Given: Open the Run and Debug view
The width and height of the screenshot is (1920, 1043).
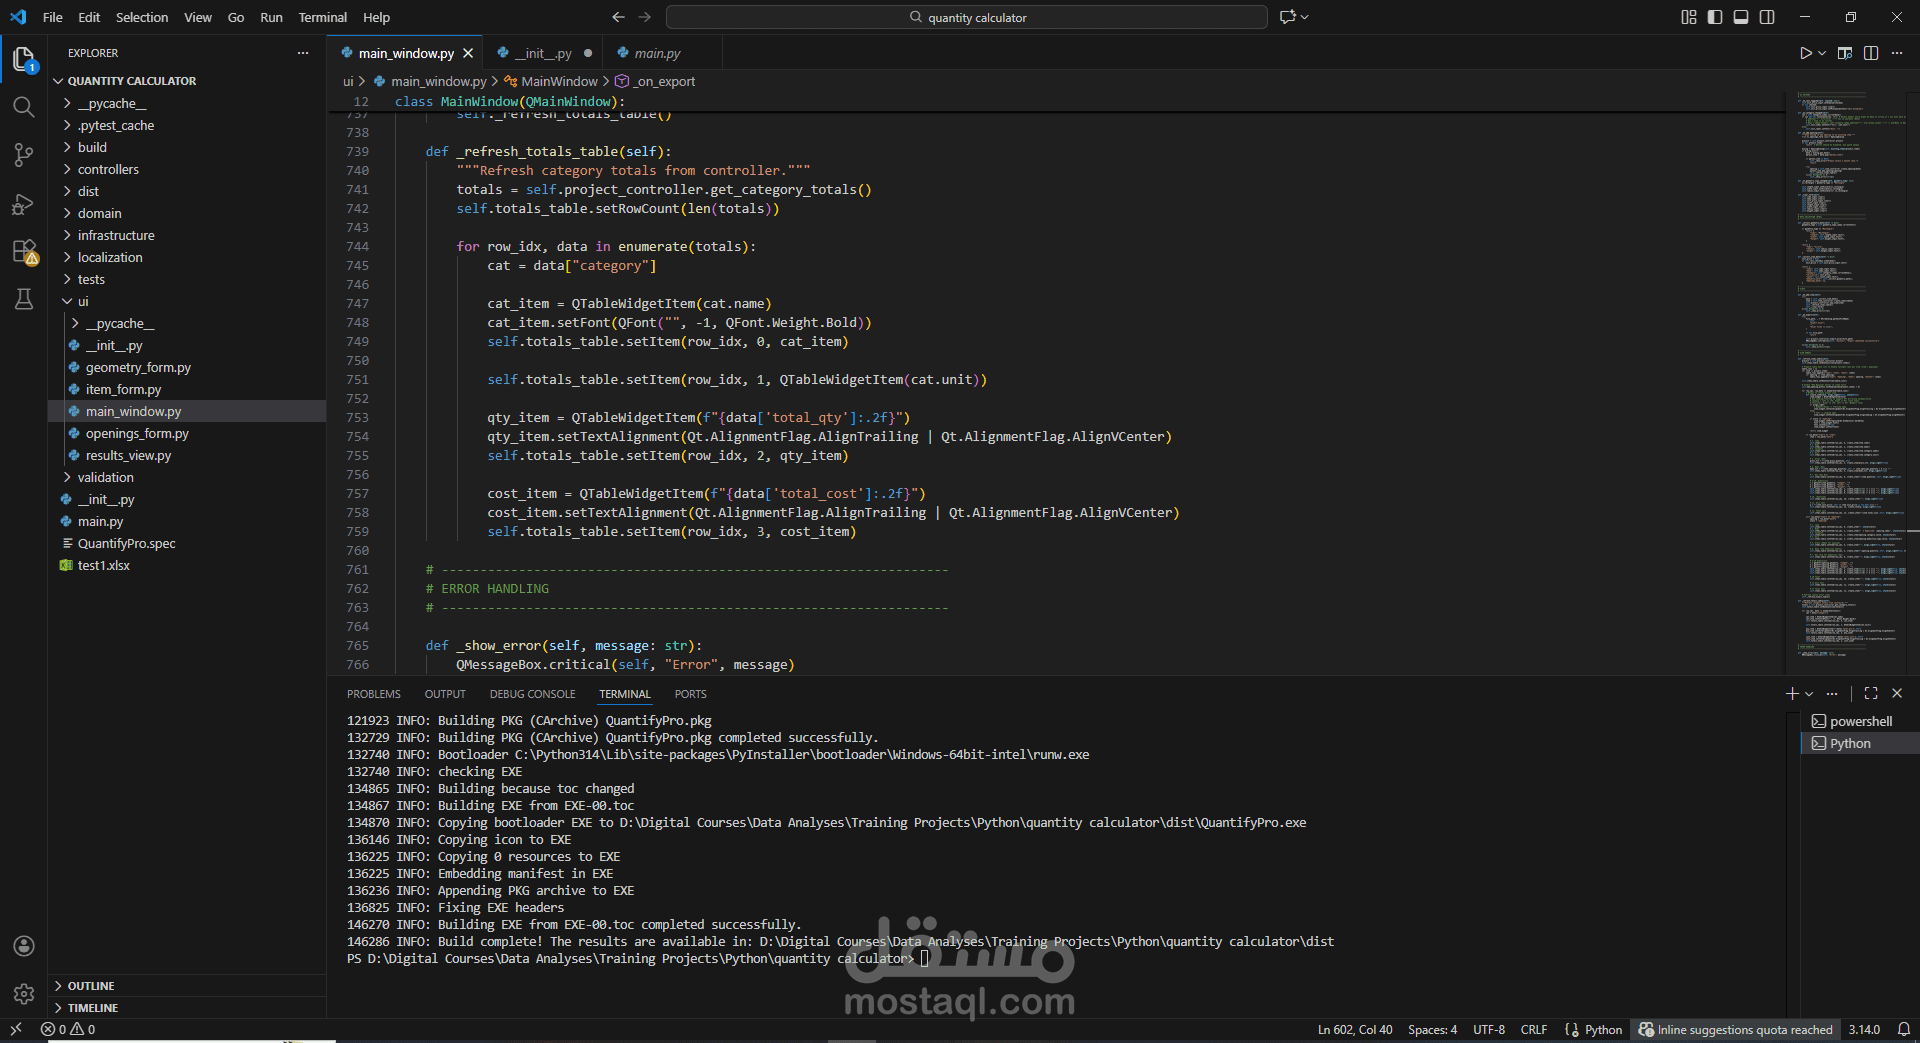Looking at the screenshot, I should [24, 204].
